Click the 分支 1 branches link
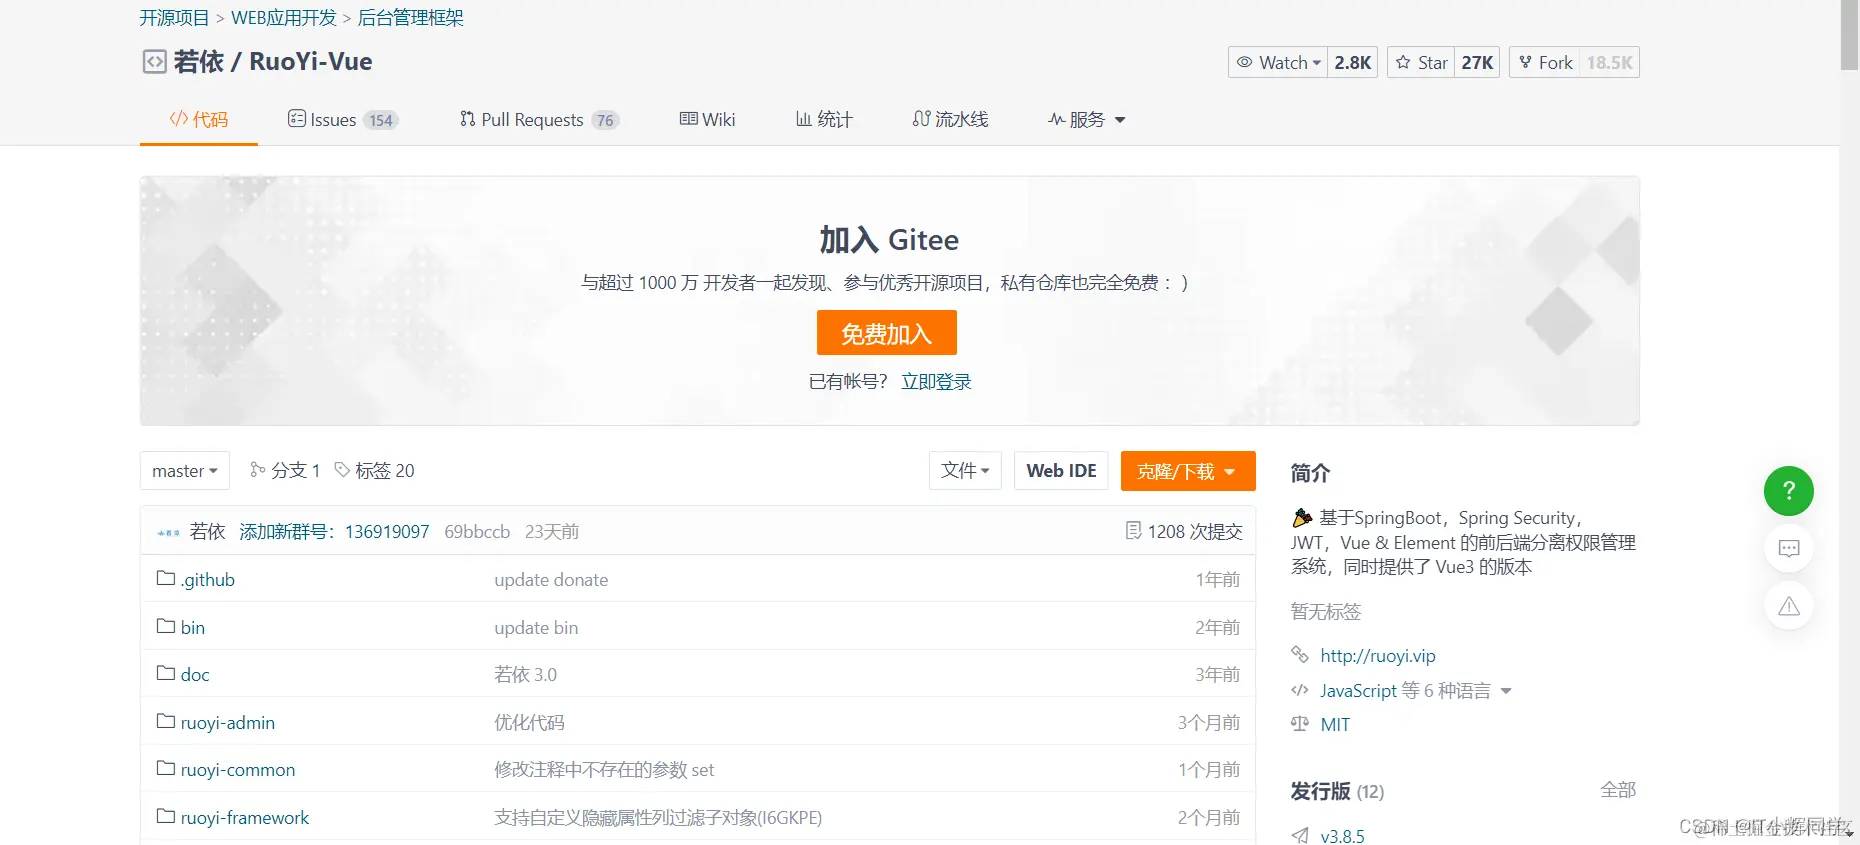Image resolution: width=1860 pixels, height=845 pixels. click(x=296, y=471)
